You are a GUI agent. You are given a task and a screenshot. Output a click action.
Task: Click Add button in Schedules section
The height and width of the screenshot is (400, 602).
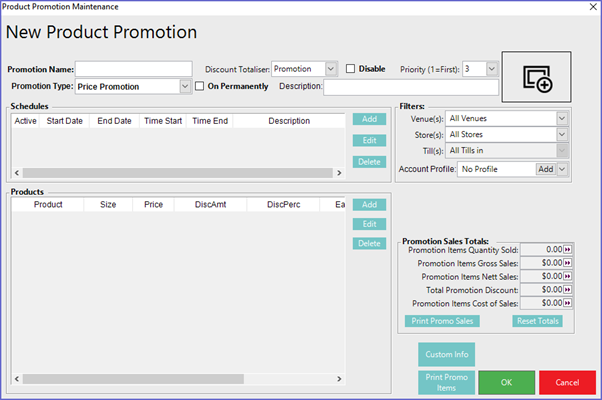[x=368, y=119]
